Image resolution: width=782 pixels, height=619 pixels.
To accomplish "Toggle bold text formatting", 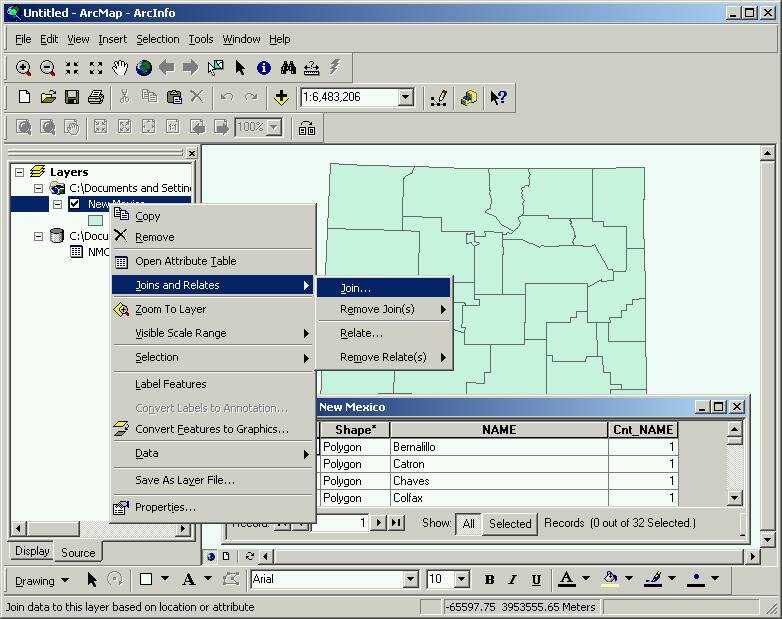I will tap(489, 579).
